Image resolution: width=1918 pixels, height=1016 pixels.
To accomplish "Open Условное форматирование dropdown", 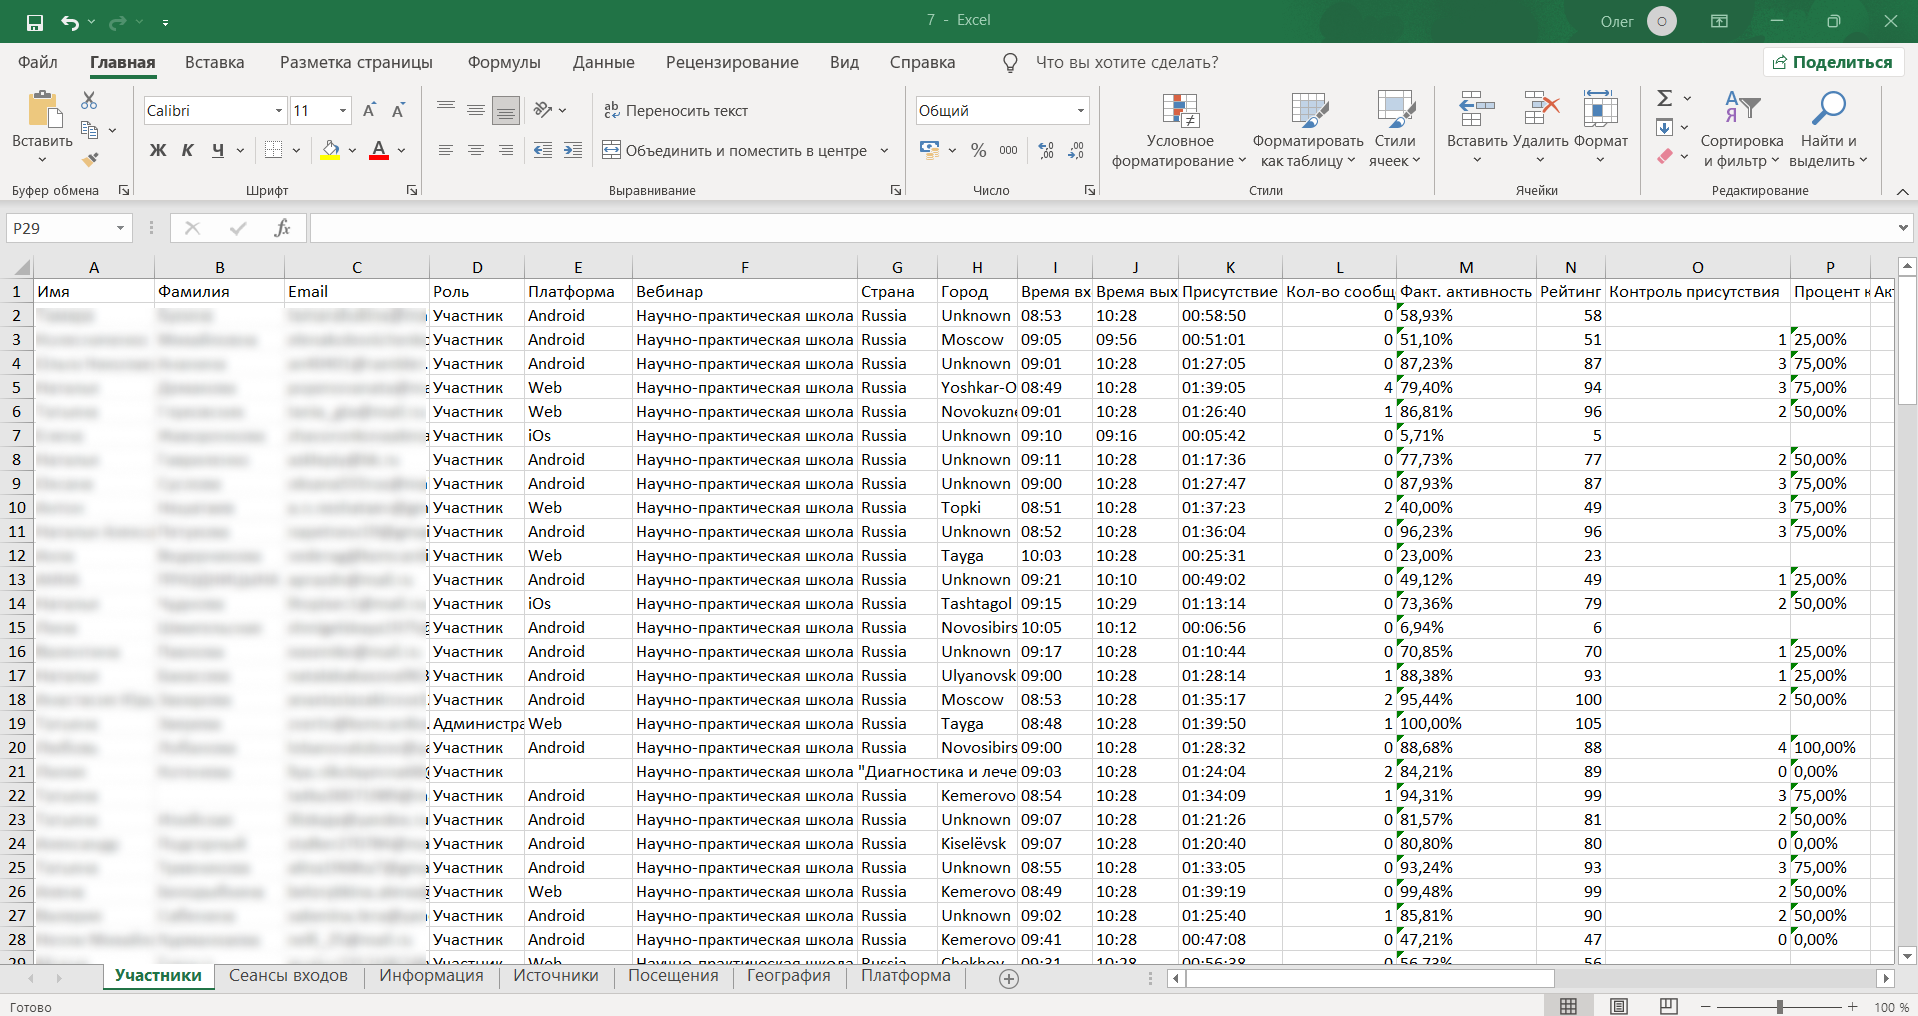I will pos(1179,131).
